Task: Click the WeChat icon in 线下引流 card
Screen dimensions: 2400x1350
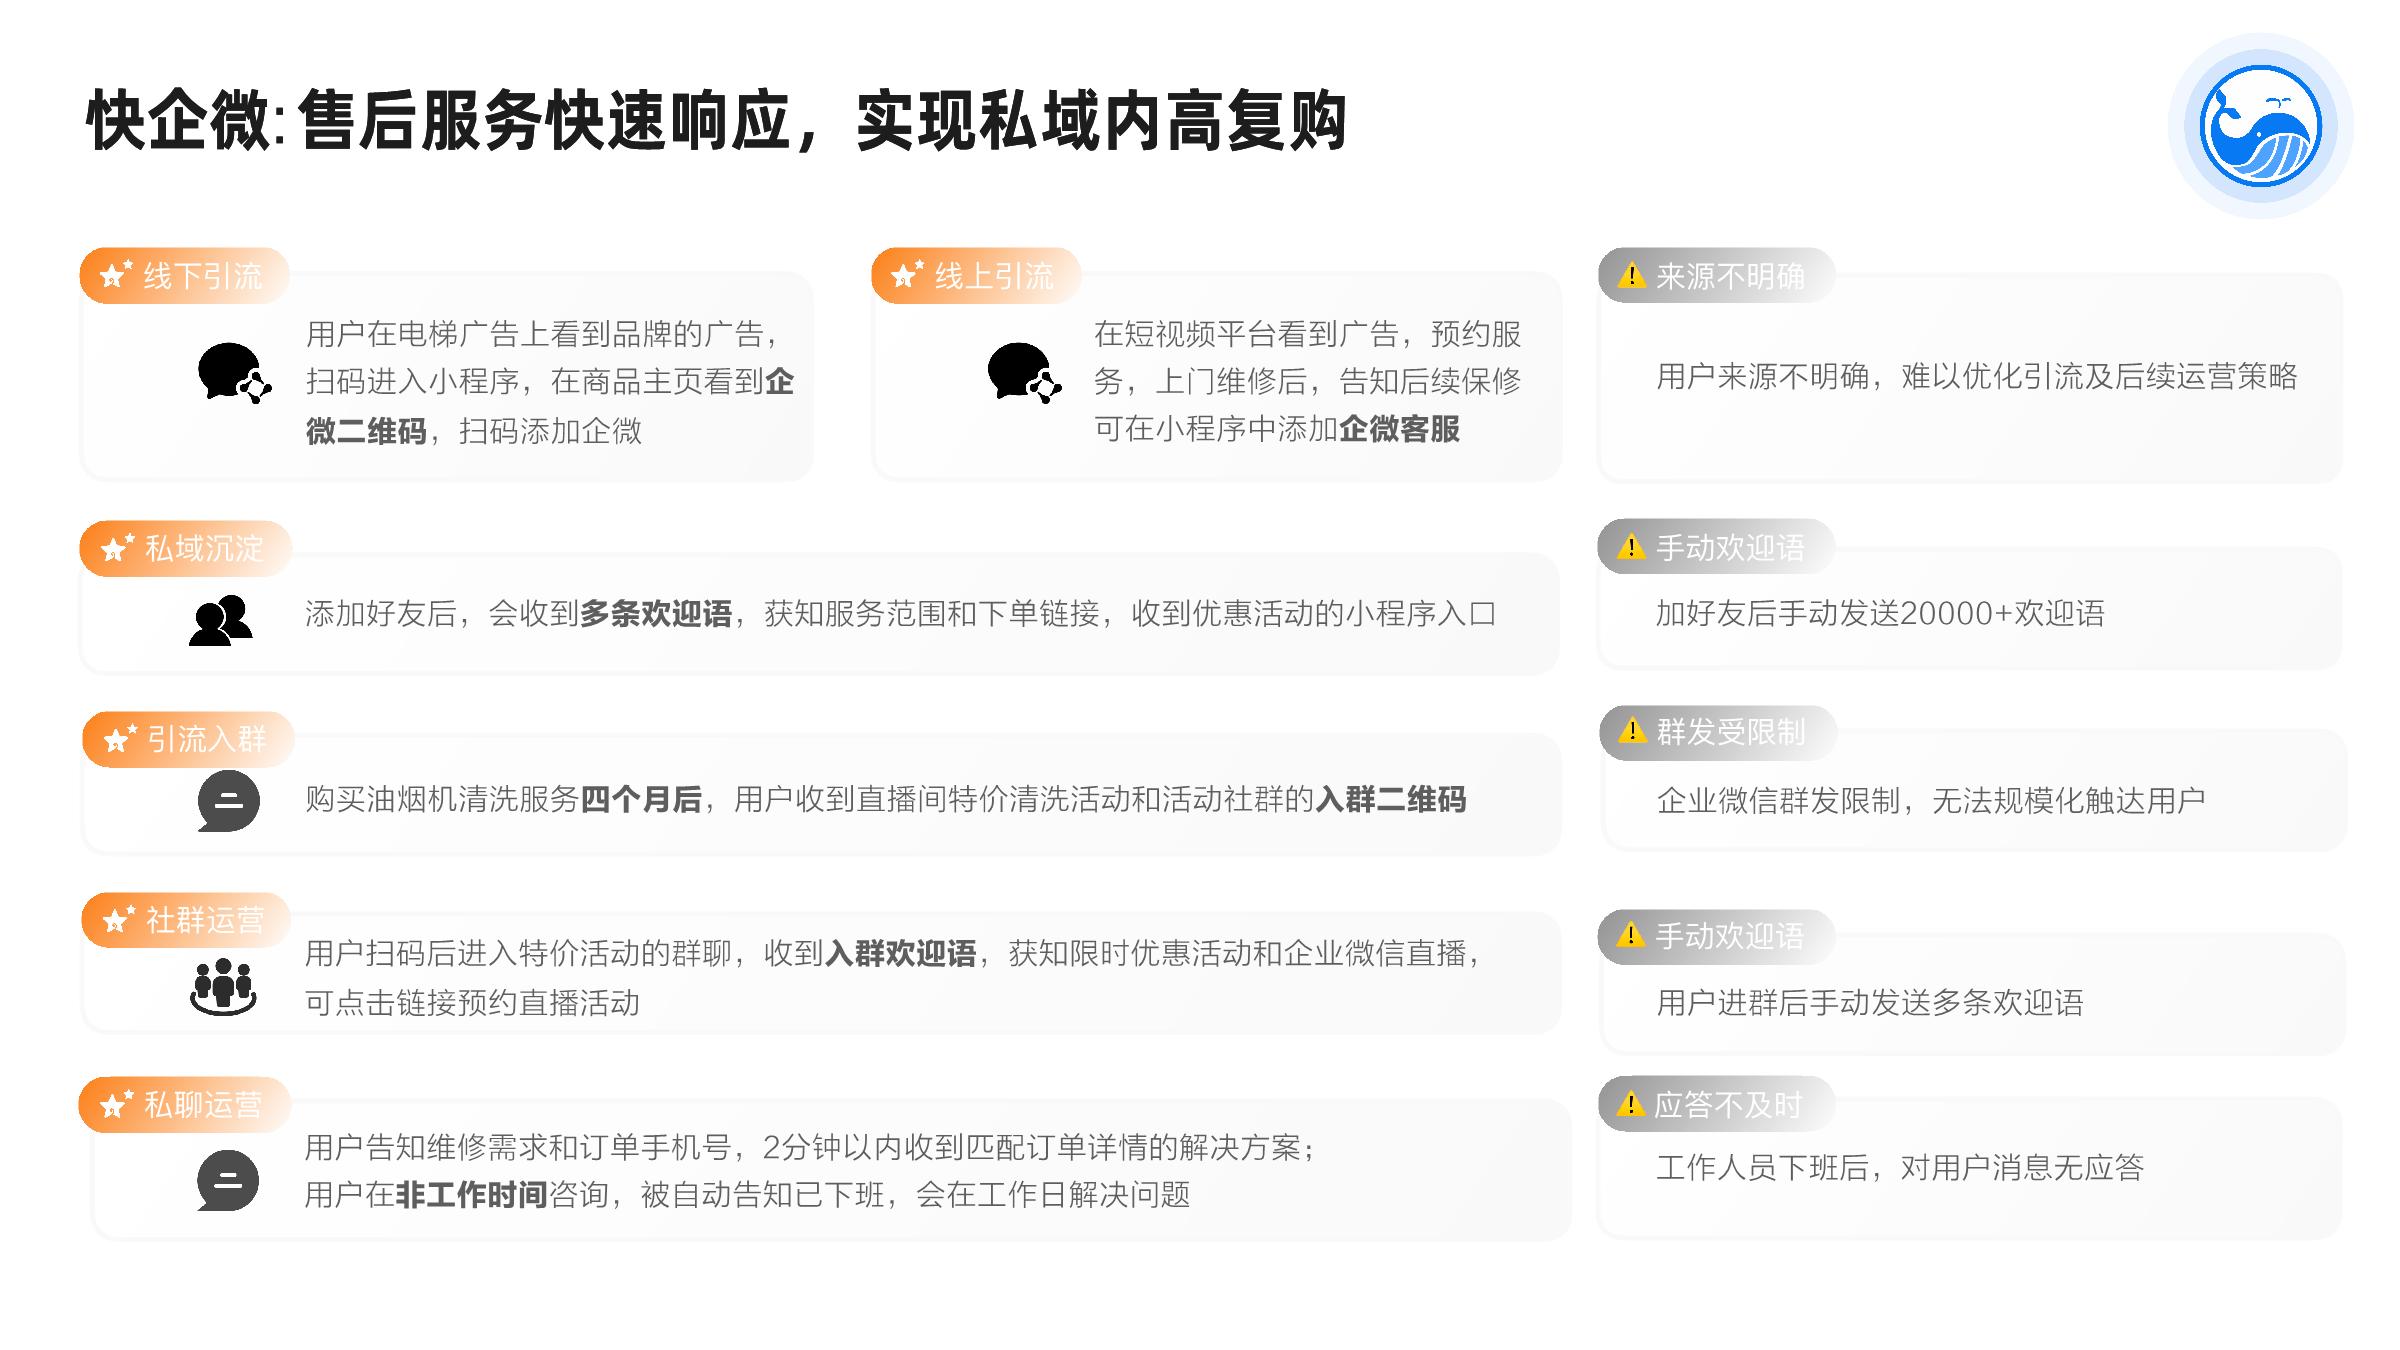Action: pyautogui.click(x=234, y=373)
